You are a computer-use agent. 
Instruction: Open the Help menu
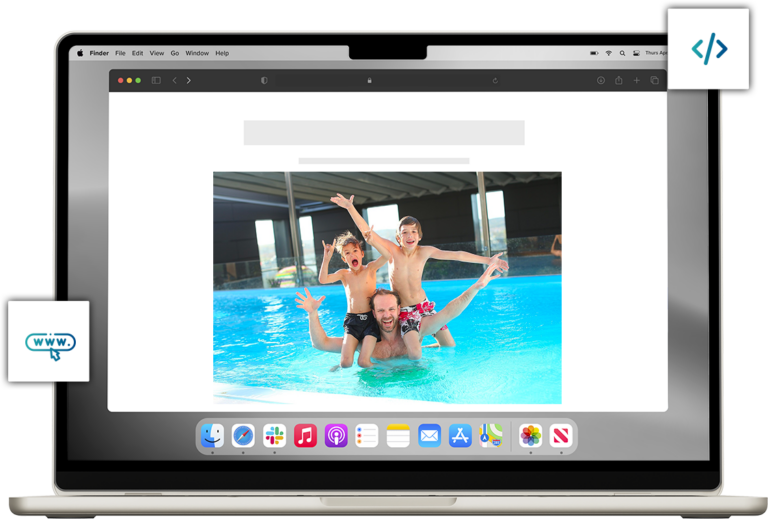point(222,53)
